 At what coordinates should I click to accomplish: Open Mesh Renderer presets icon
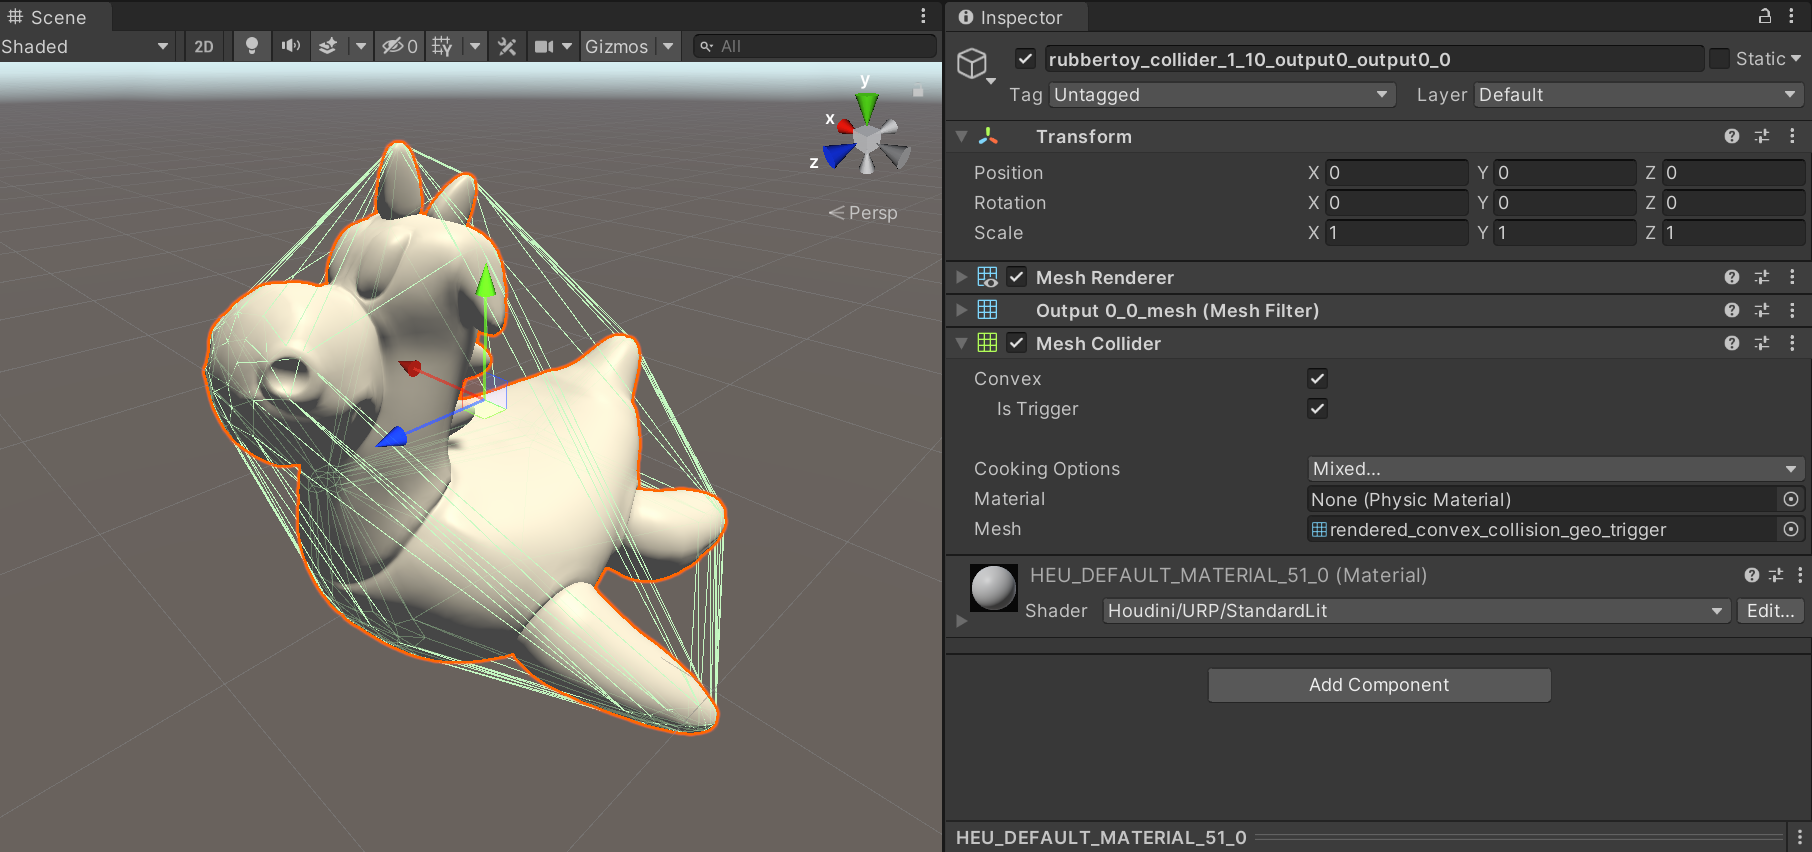1762,277
